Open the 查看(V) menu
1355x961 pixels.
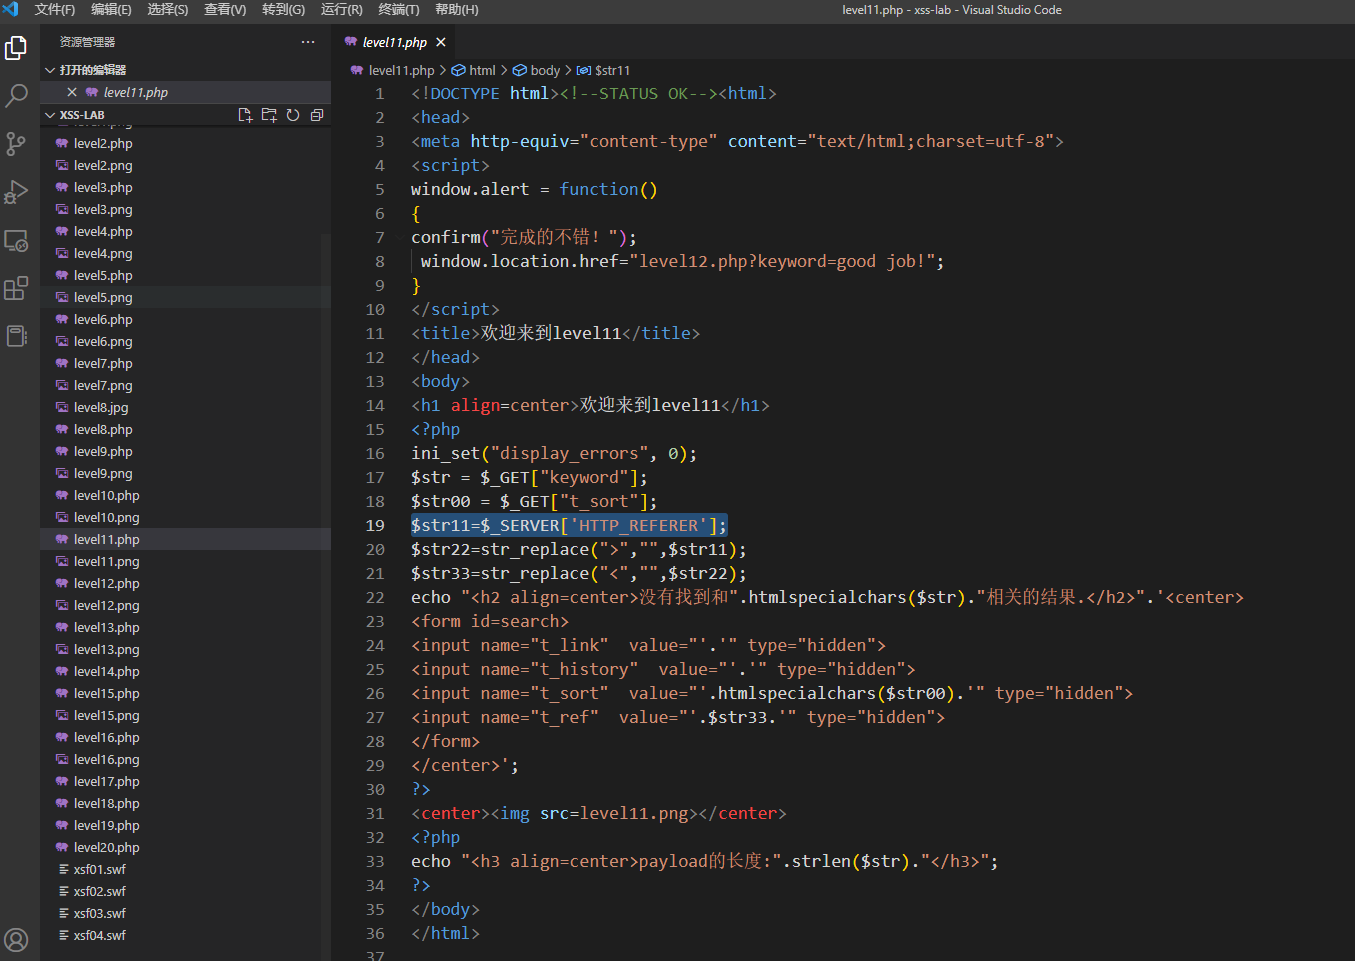click(225, 9)
